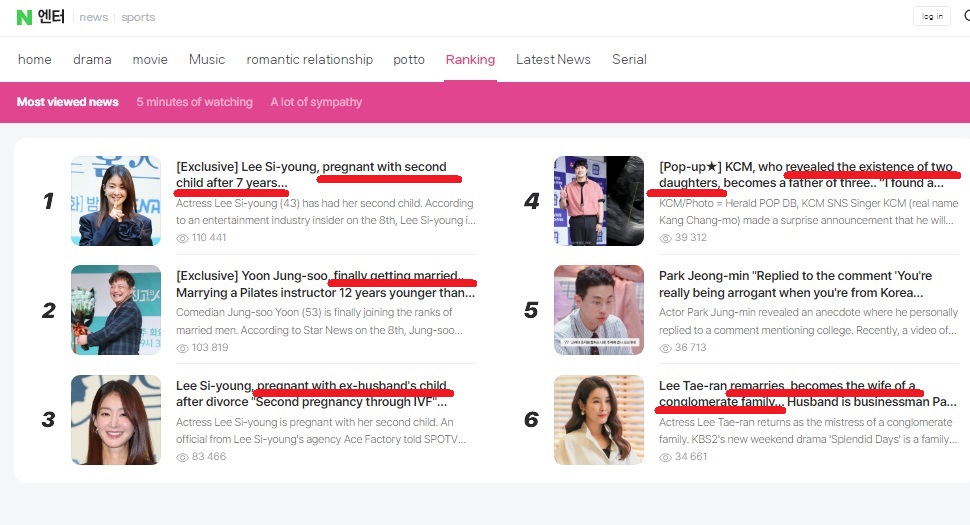Click the Lee Tae-ran thumbnail
This screenshot has width=970, height=525.
point(599,419)
